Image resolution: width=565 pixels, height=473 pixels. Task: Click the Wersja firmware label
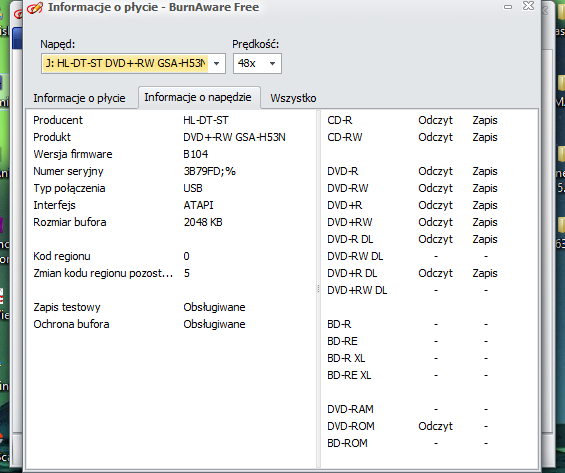click(x=73, y=154)
